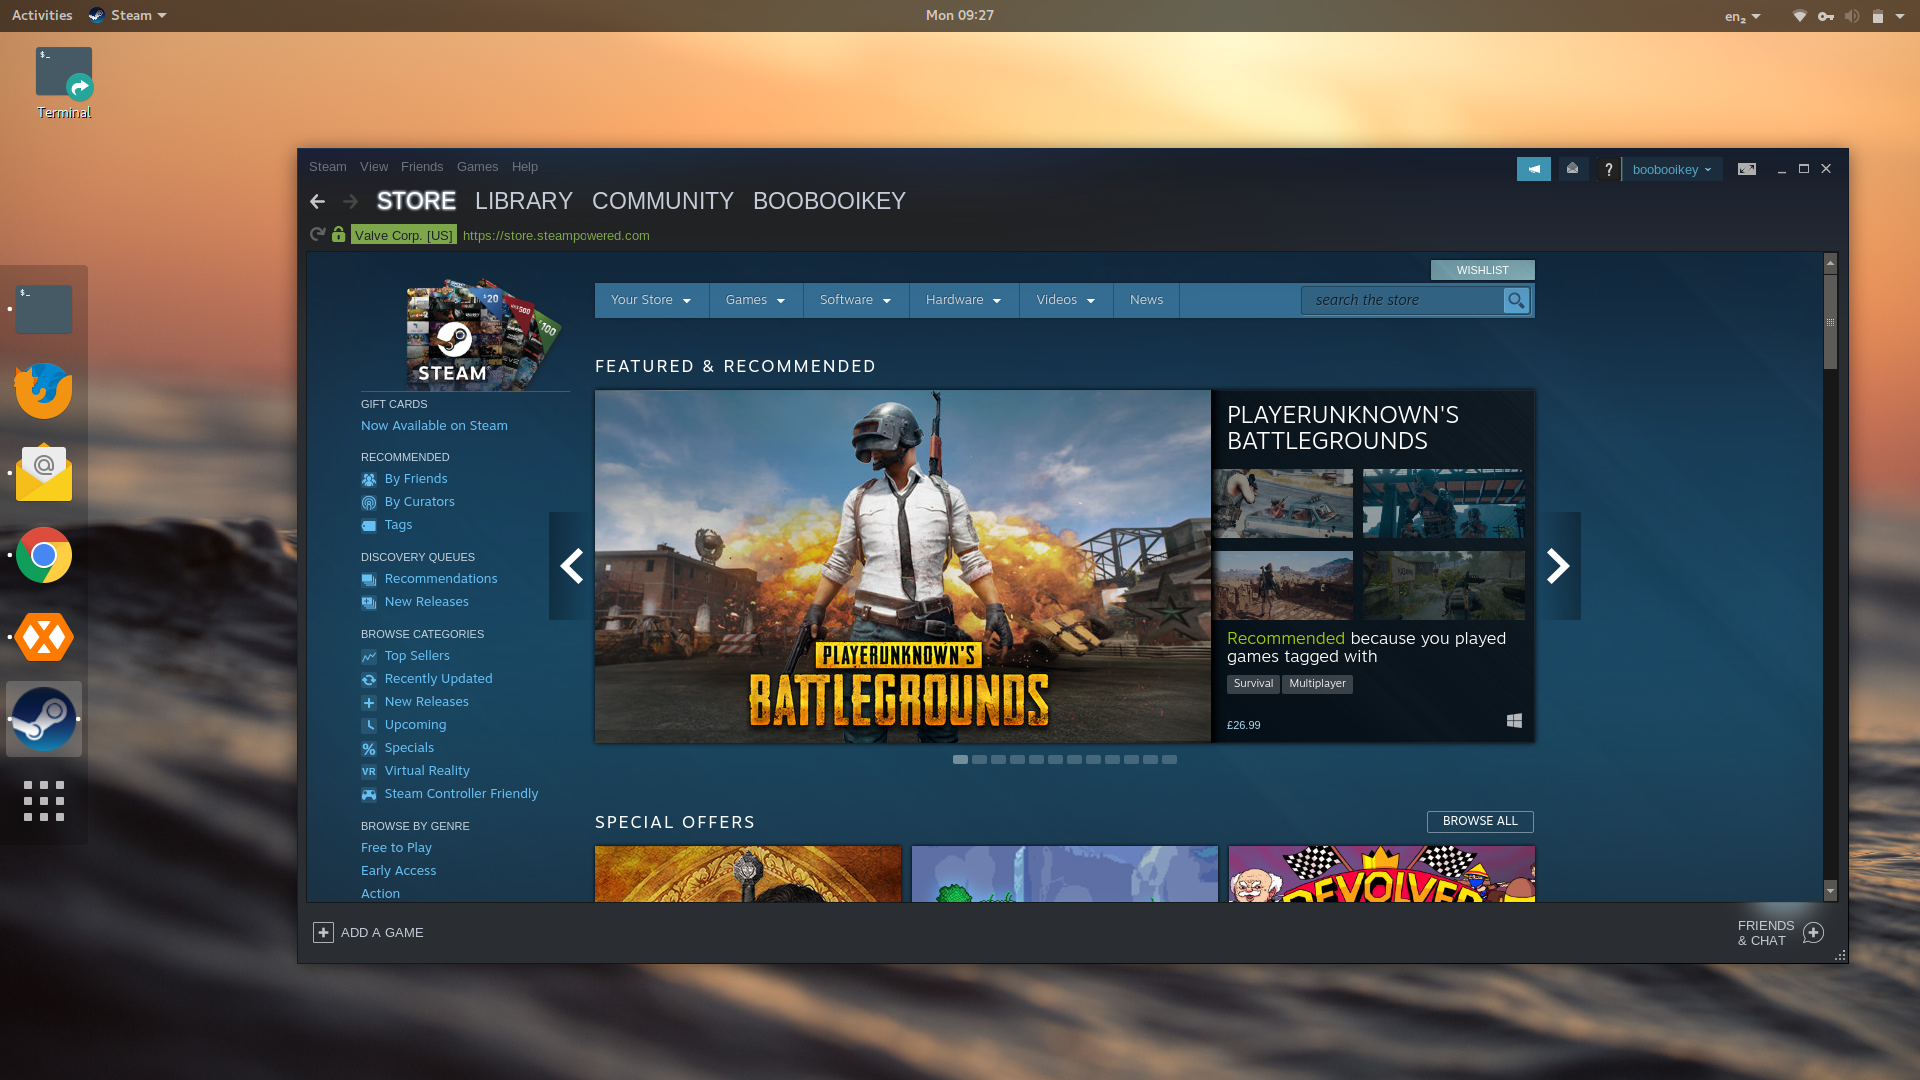Open the Recommendations discovery queue
Screen dimensions: 1920x1080
point(441,579)
